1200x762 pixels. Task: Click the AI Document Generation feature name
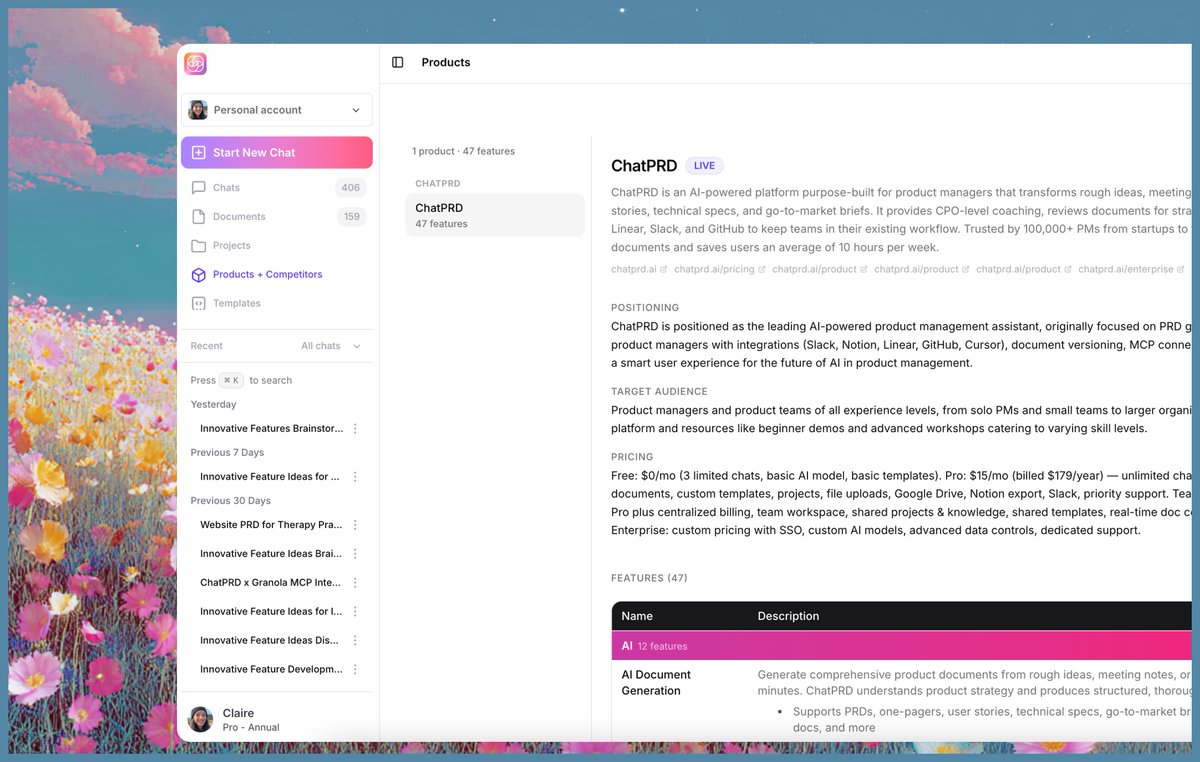coord(656,683)
